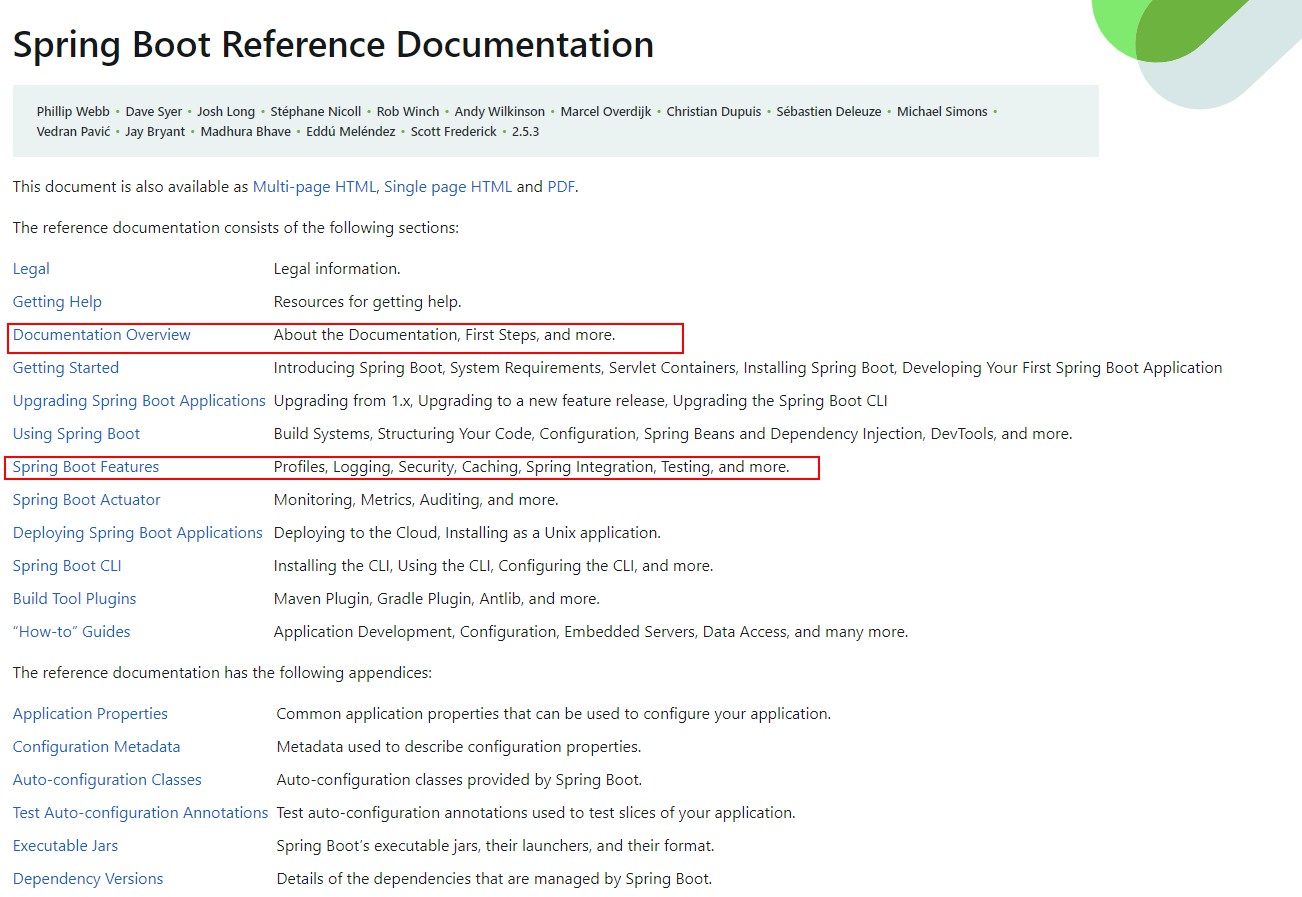Open the PDF version link
Screen dimensions: 1302x897
561,187
